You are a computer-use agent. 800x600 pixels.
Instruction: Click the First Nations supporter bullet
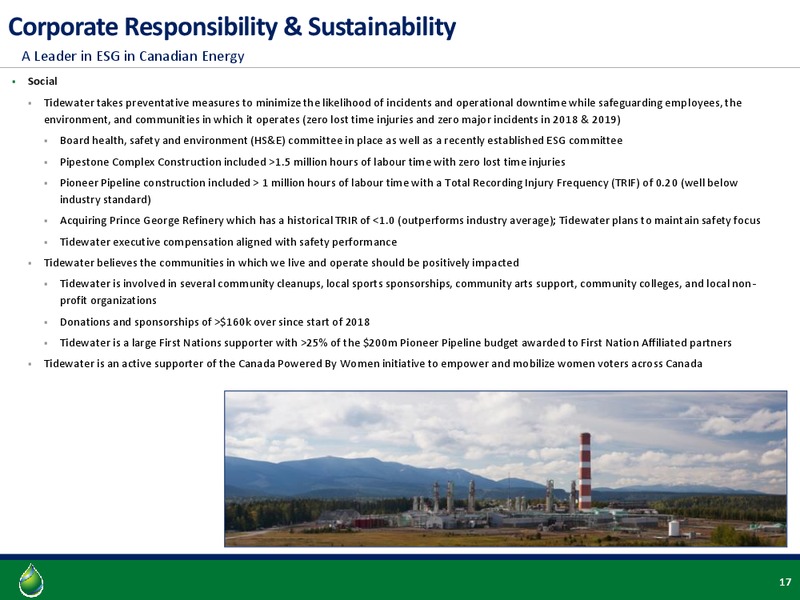[x=396, y=343]
